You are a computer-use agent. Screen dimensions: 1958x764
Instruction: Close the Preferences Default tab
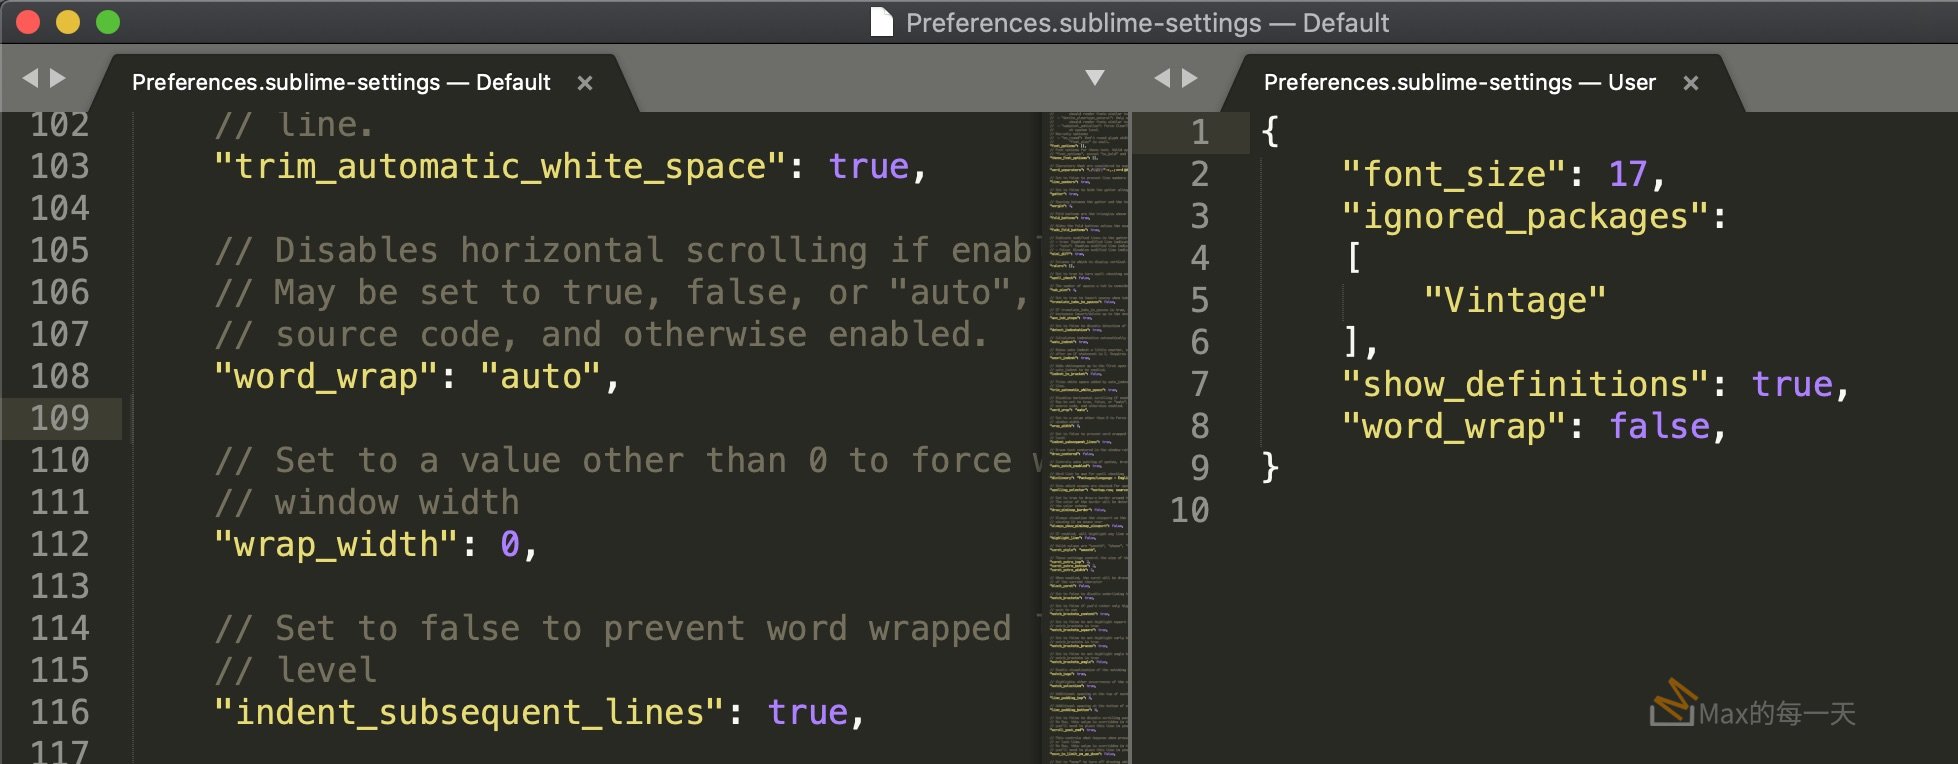(x=585, y=83)
